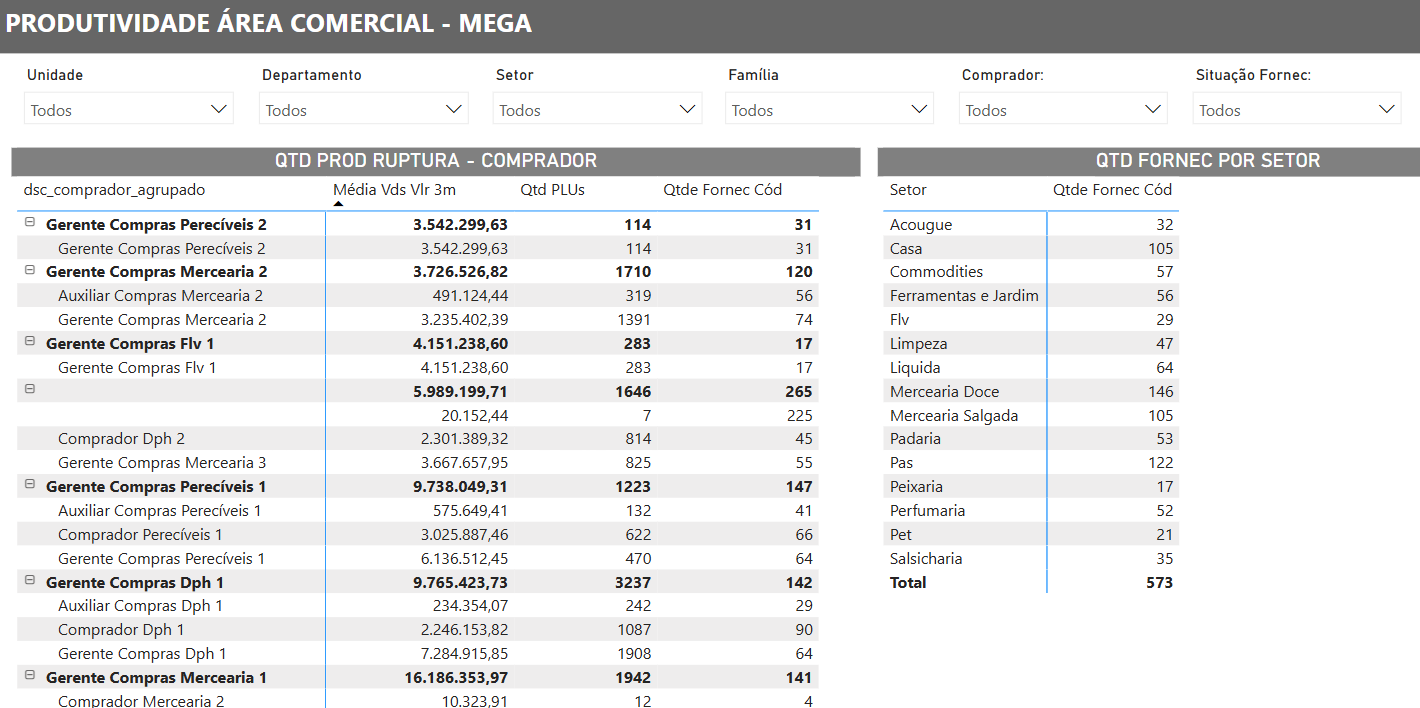The image size is (1420, 708).
Task: Open the Setor filter dropdown
Action: [597, 109]
